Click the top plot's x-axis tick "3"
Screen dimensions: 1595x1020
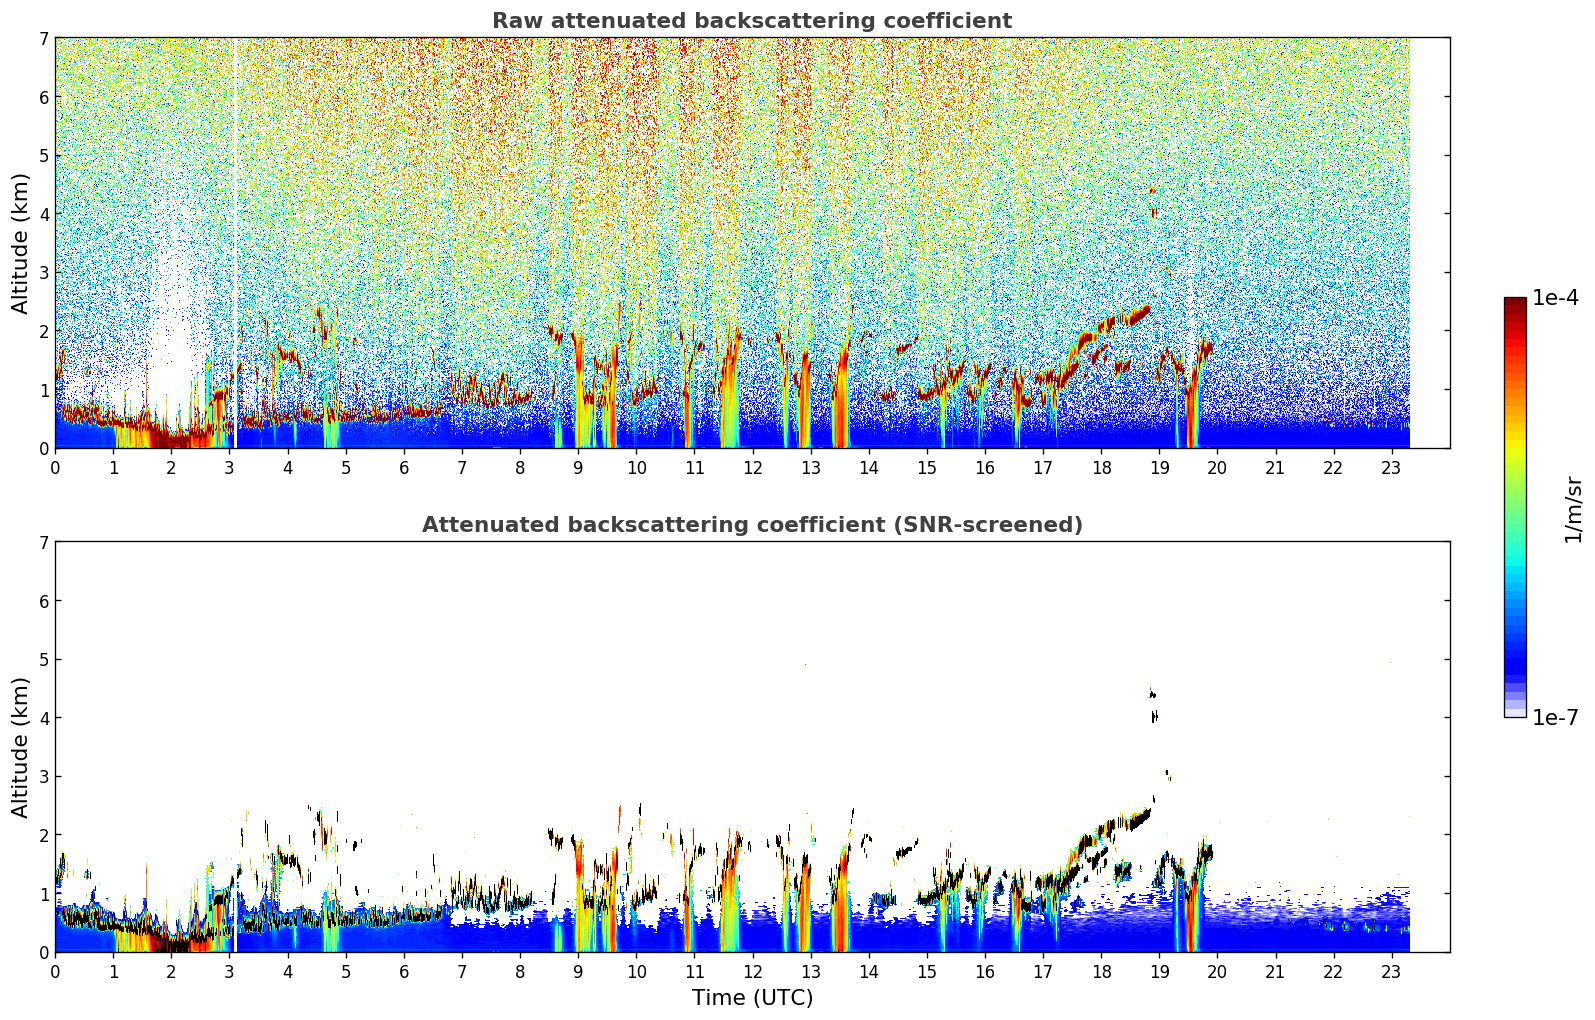pyautogui.click(x=229, y=467)
